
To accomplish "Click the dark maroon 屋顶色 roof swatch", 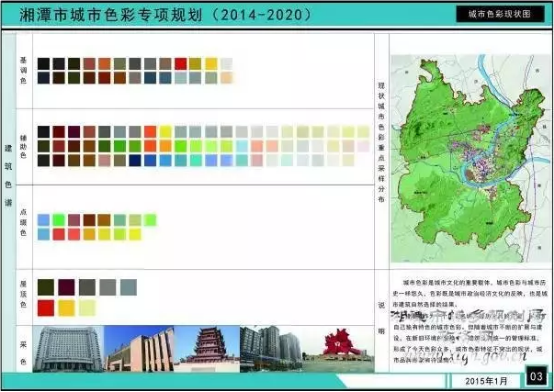I will tap(66, 287).
